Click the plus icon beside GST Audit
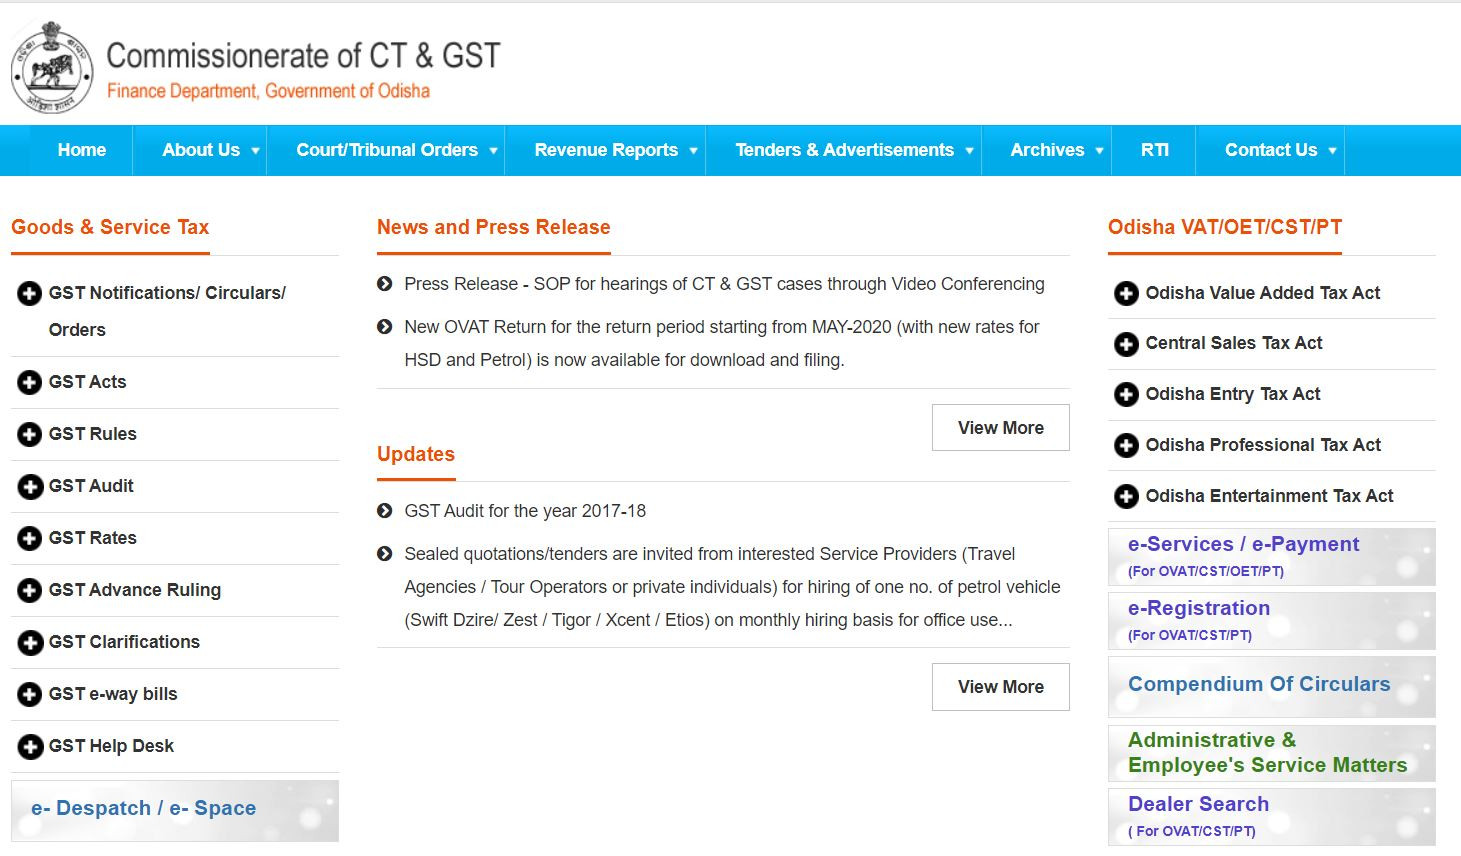Image resolution: width=1461 pixels, height=856 pixels. (30, 487)
